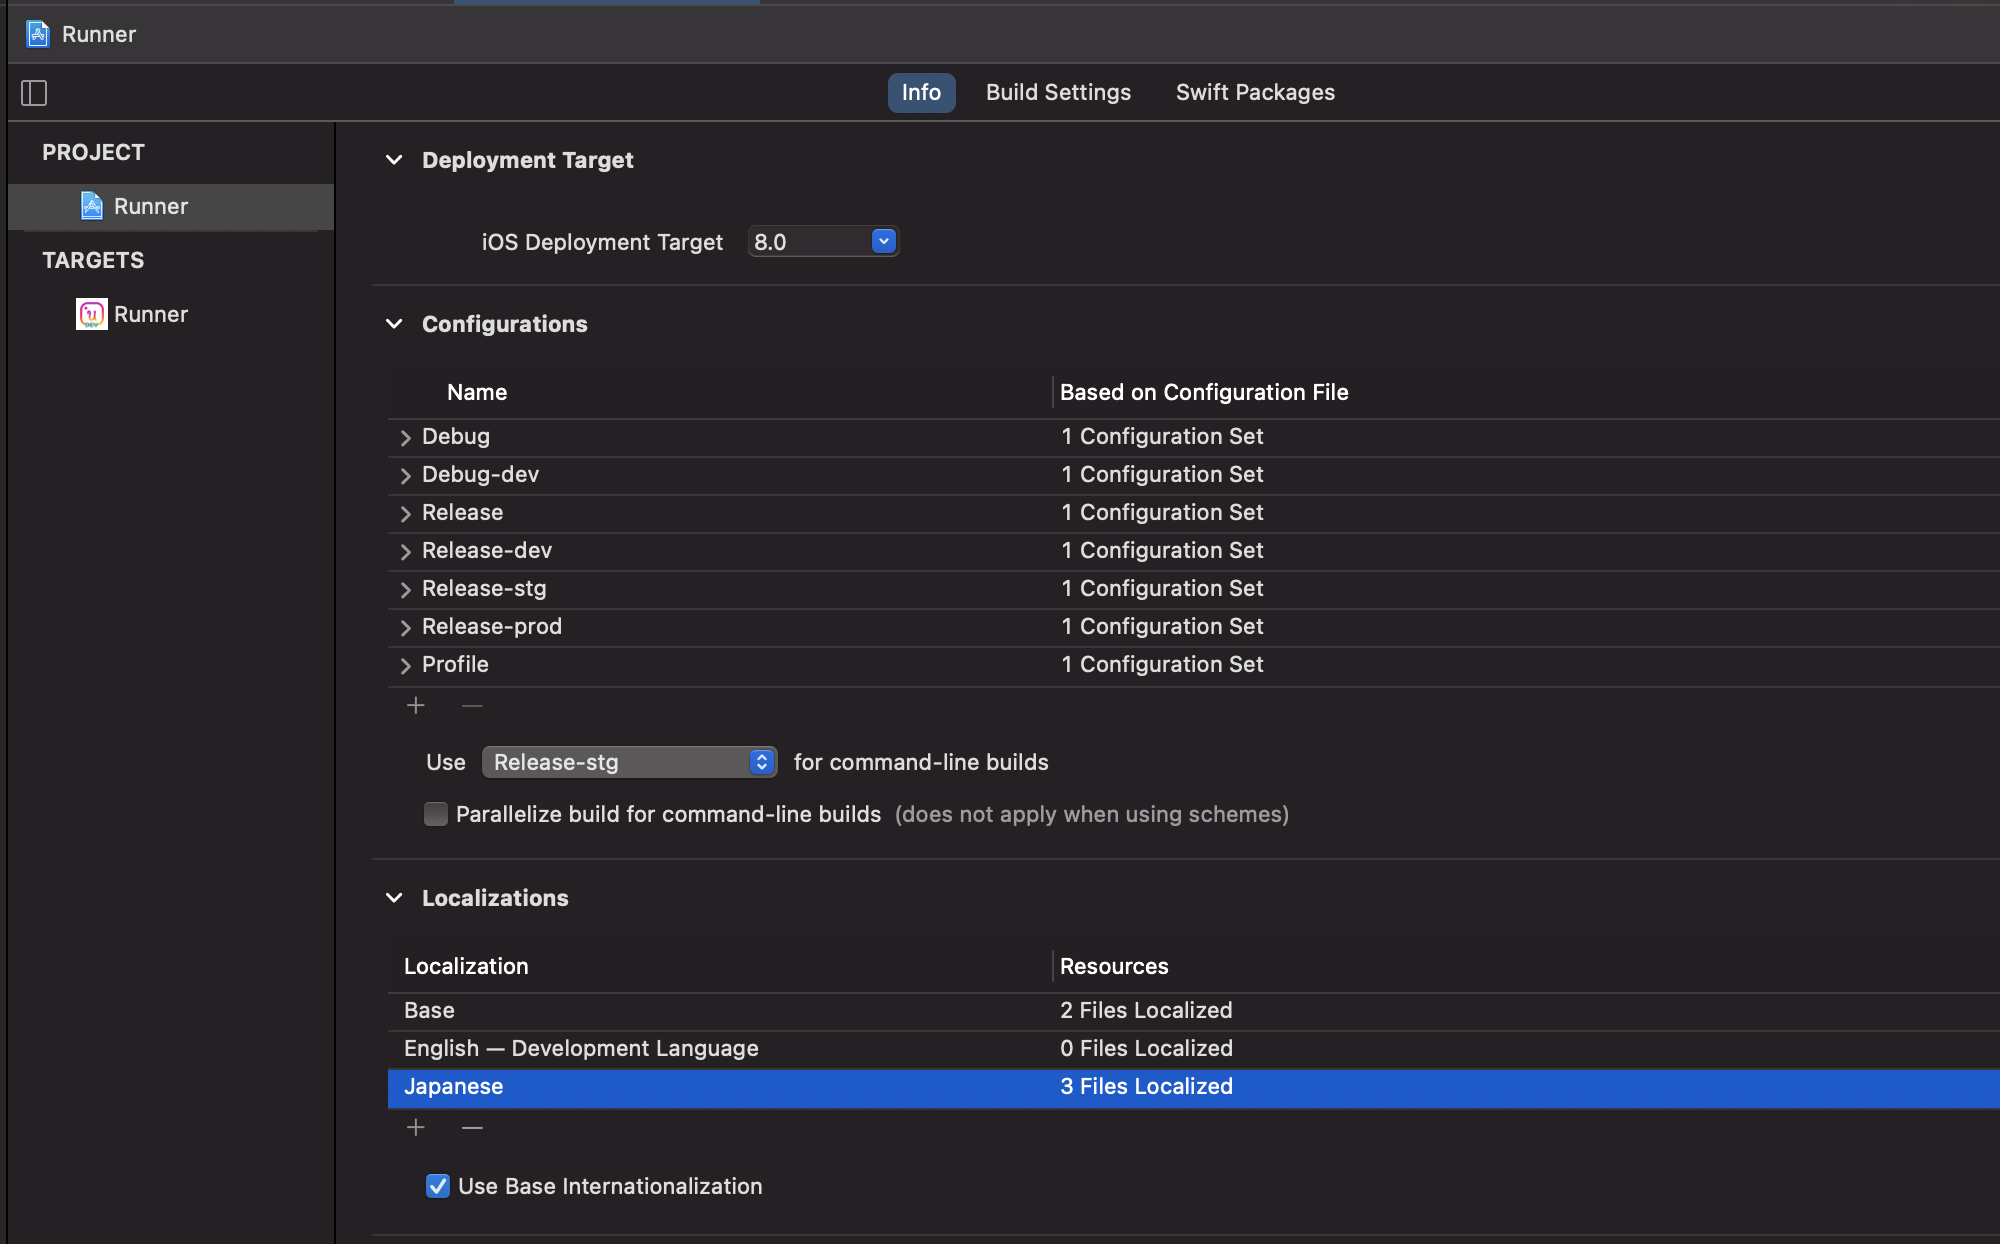Expand the Release-prod configuration
The width and height of the screenshot is (2000, 1244).
(x=406, y=627)
